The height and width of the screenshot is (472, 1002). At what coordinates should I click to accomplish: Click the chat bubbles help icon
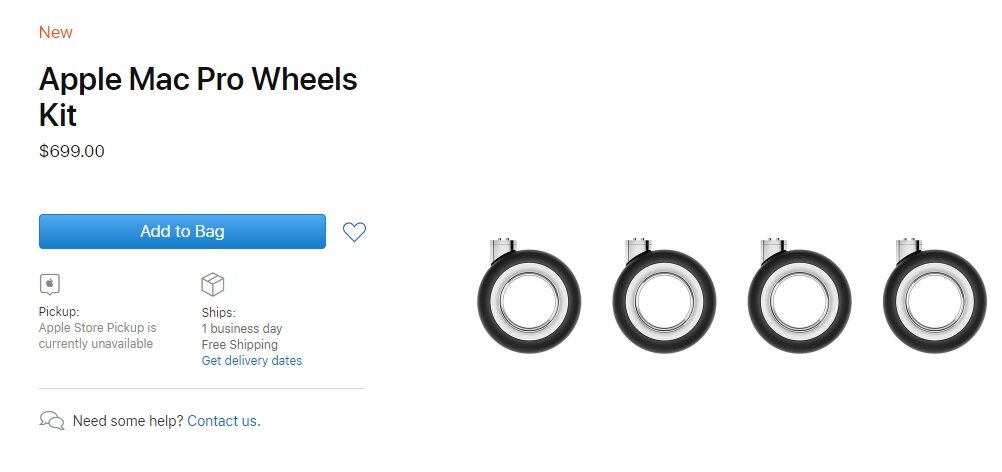point(52,420)
